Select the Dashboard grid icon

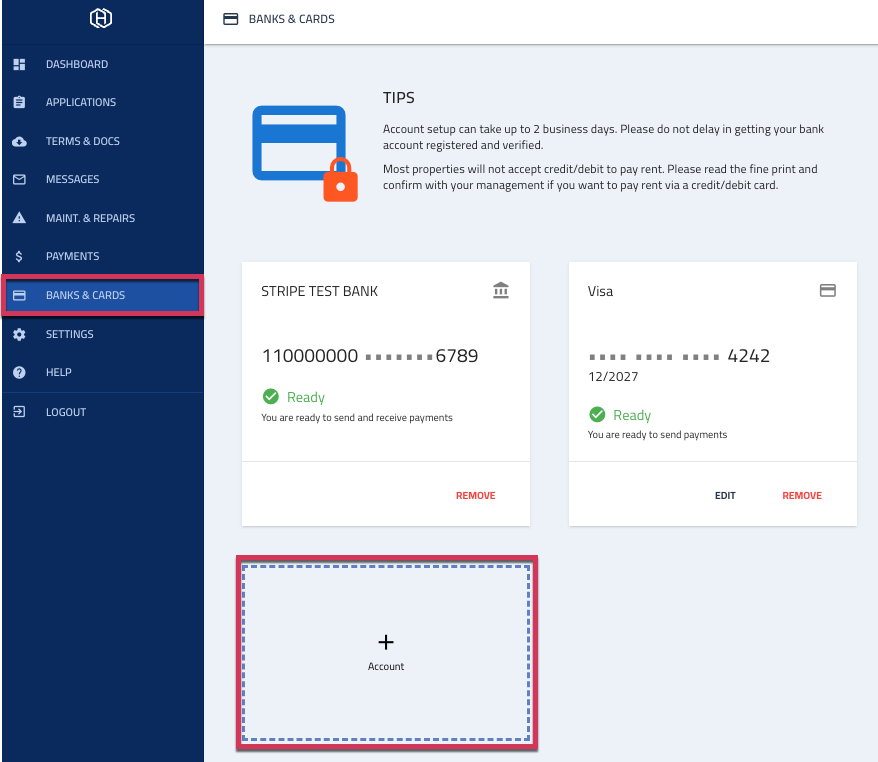pyautogui.click(x=19, y=64)
